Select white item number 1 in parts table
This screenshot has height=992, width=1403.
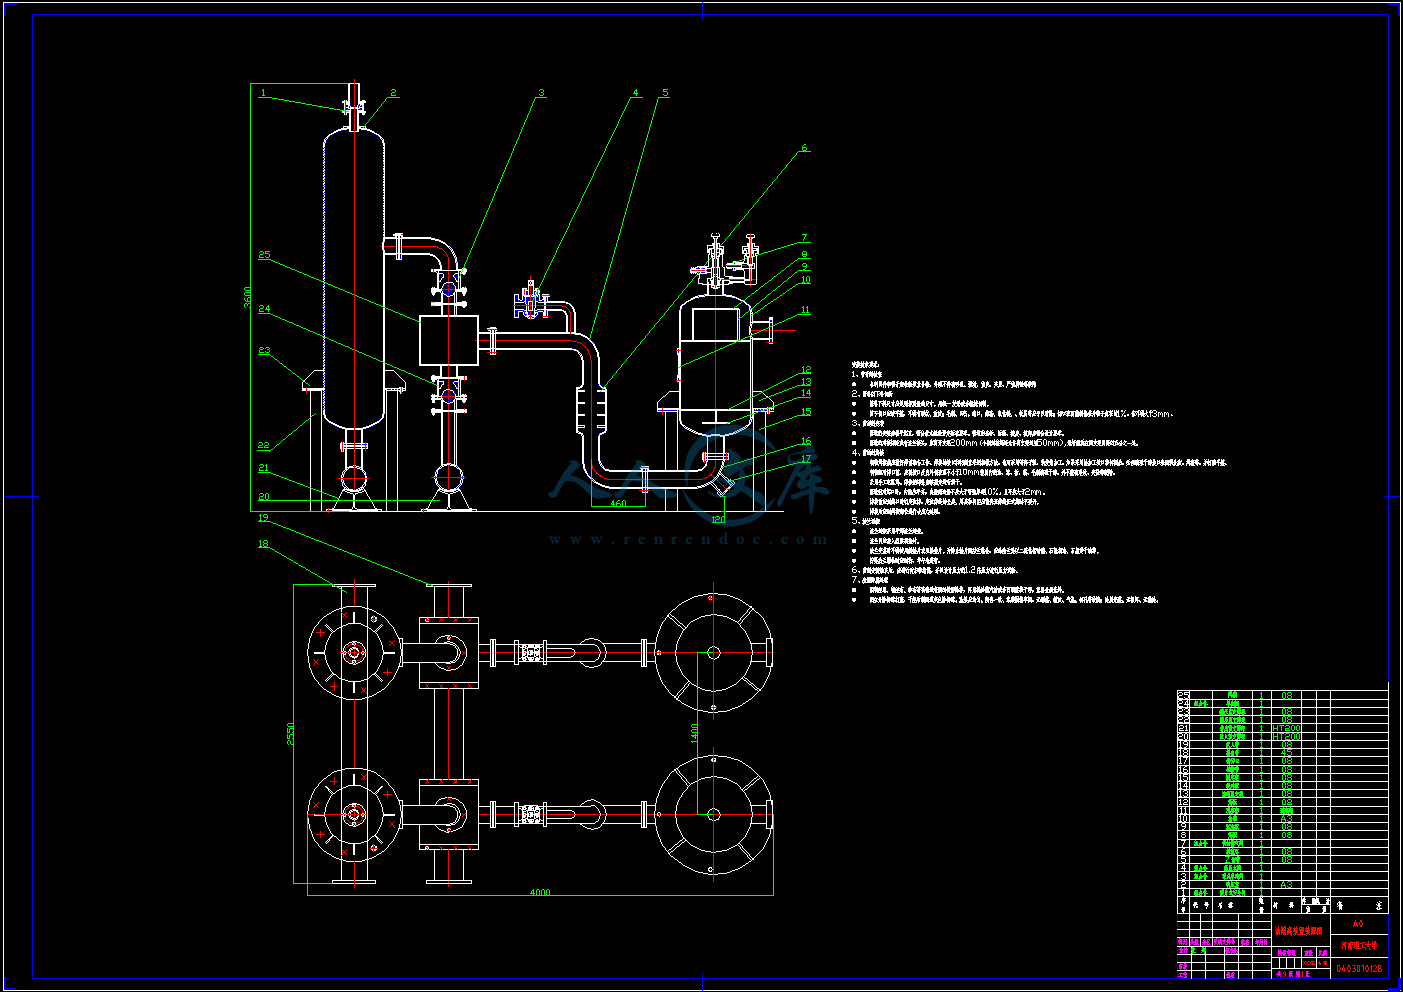point(1184,892)
